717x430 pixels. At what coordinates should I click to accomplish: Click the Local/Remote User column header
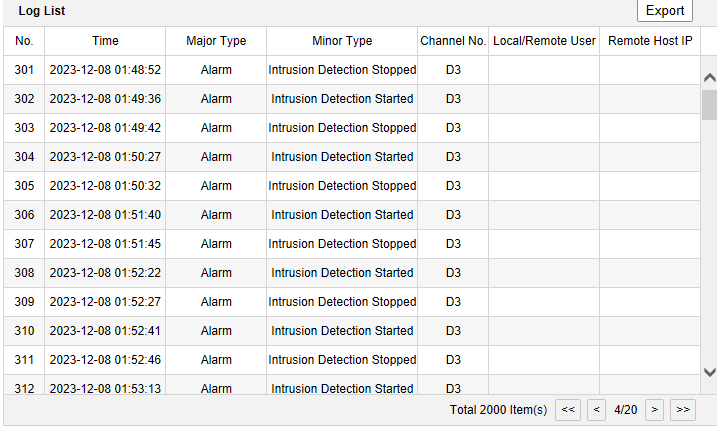[x=544, y=41]
